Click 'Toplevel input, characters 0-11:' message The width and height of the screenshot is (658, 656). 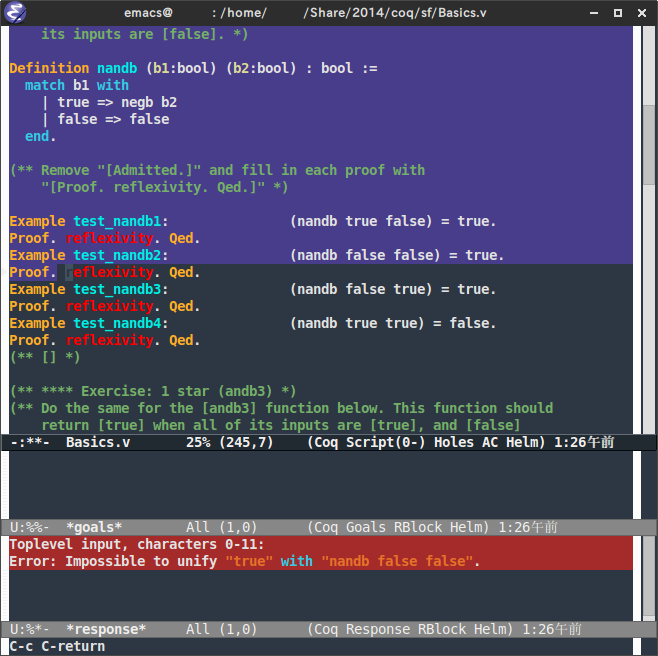coord(137,544)
